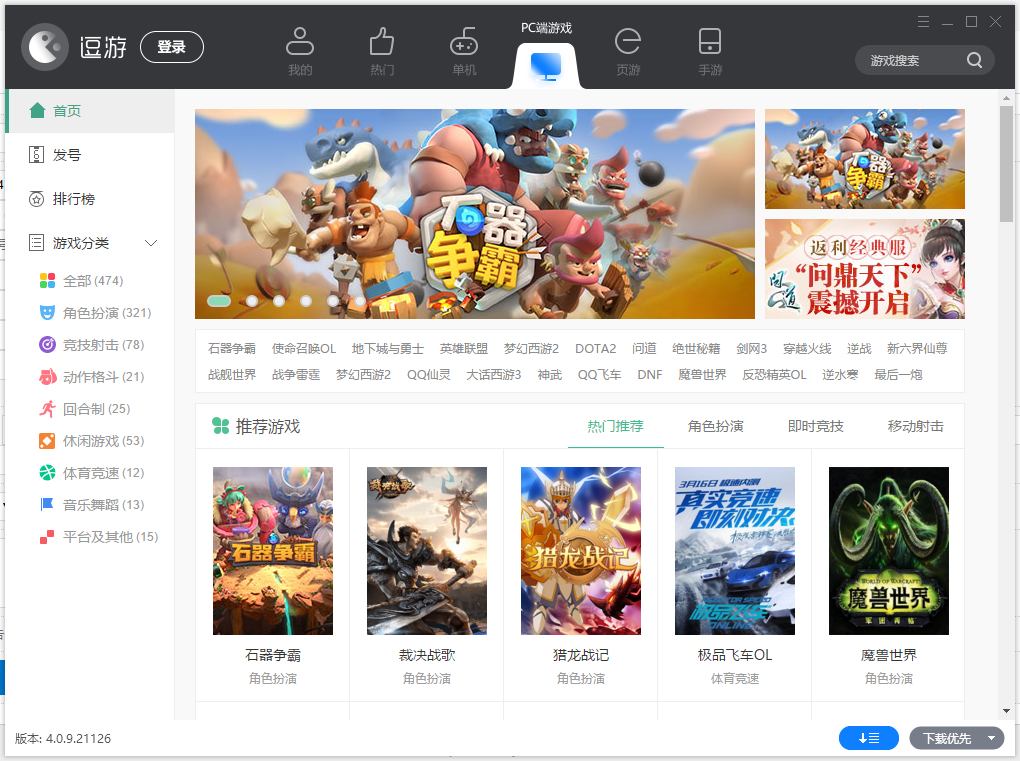Open the 魔兽世界 game cover

[889, 551]
